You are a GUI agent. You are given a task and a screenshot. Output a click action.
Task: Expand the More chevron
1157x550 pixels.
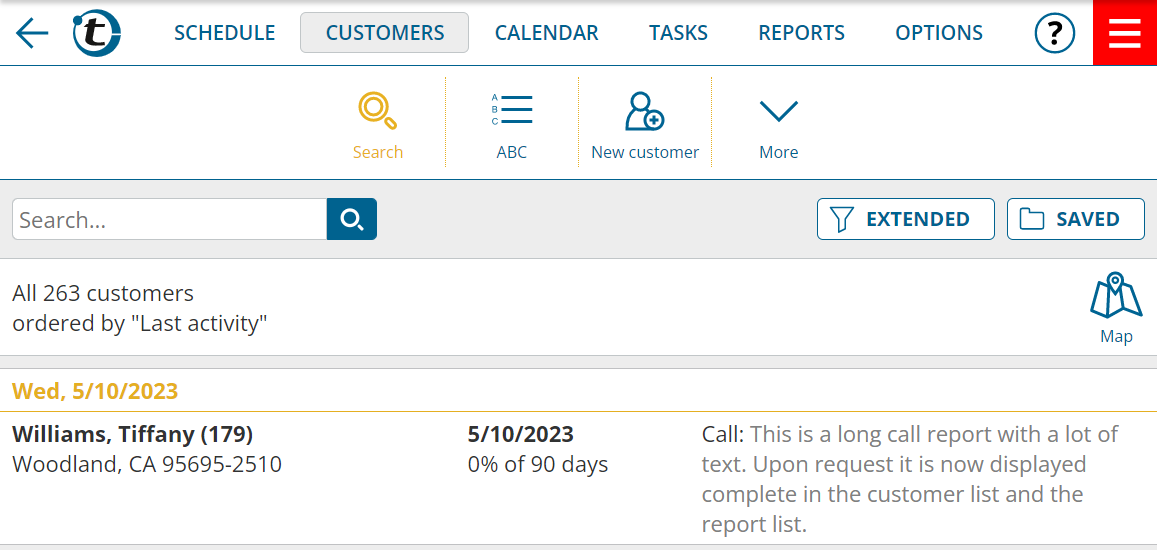tap(778, 126)
